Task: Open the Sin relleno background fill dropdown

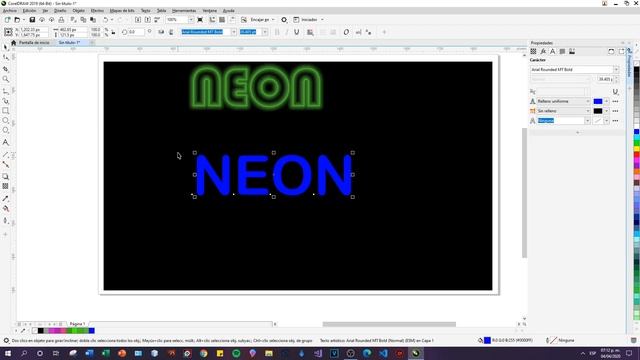Action: coord(588,111)
